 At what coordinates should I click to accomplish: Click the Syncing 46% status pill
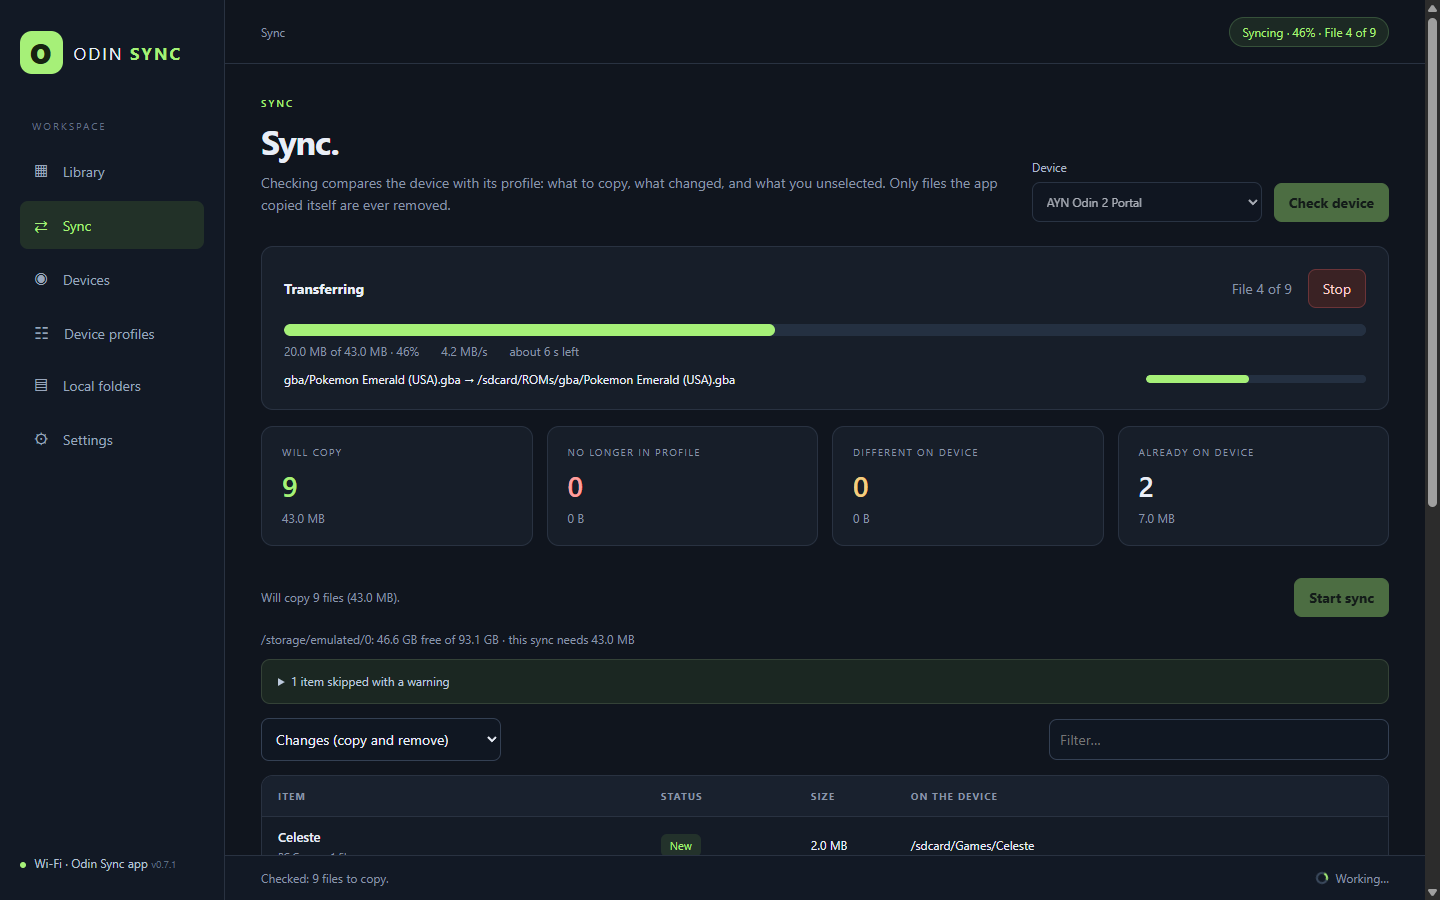coord(1308,32)
